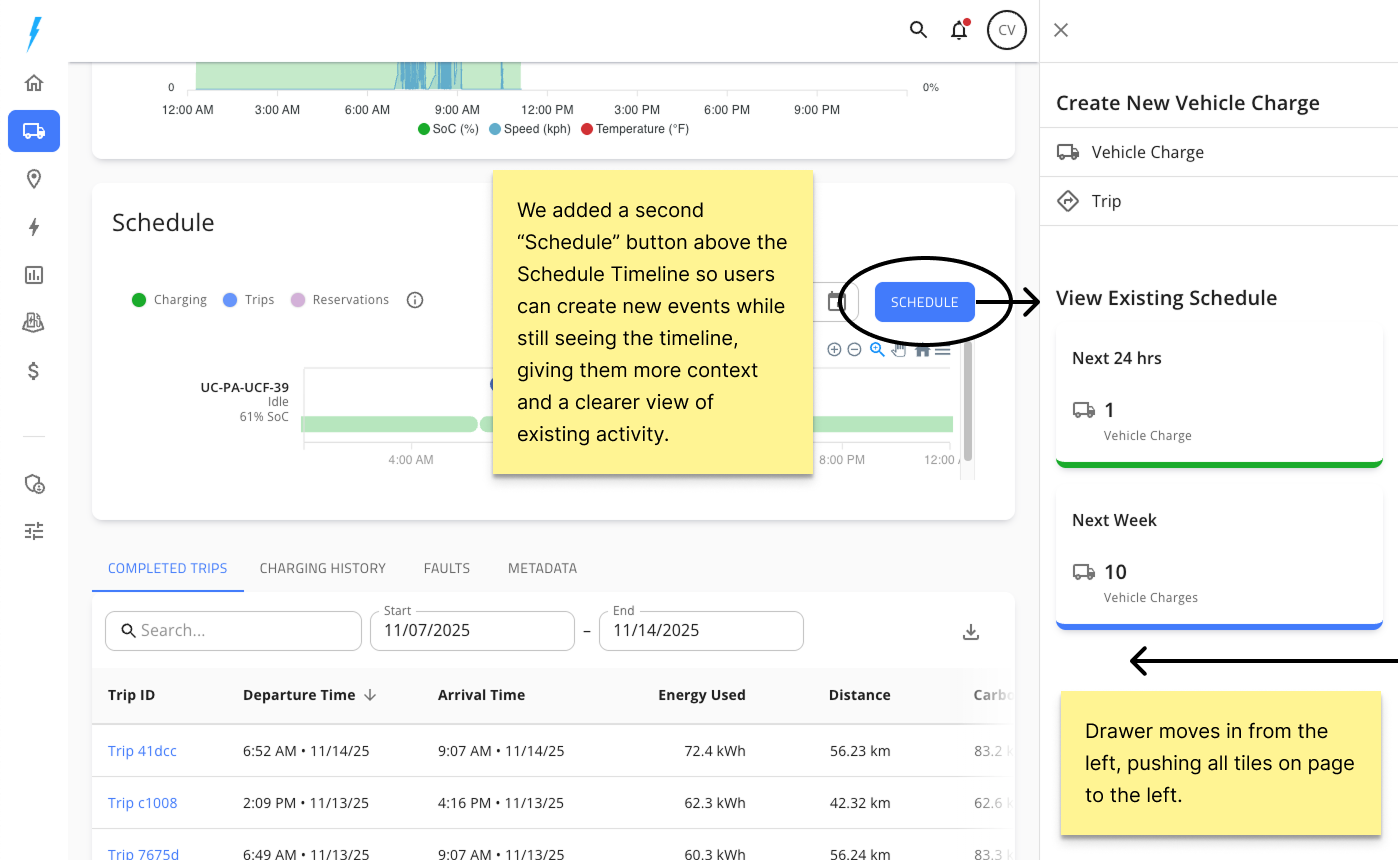Toggle the Charging legend indicator
This screenshot has width=1399, height=861.
click(x=140, y=299)
